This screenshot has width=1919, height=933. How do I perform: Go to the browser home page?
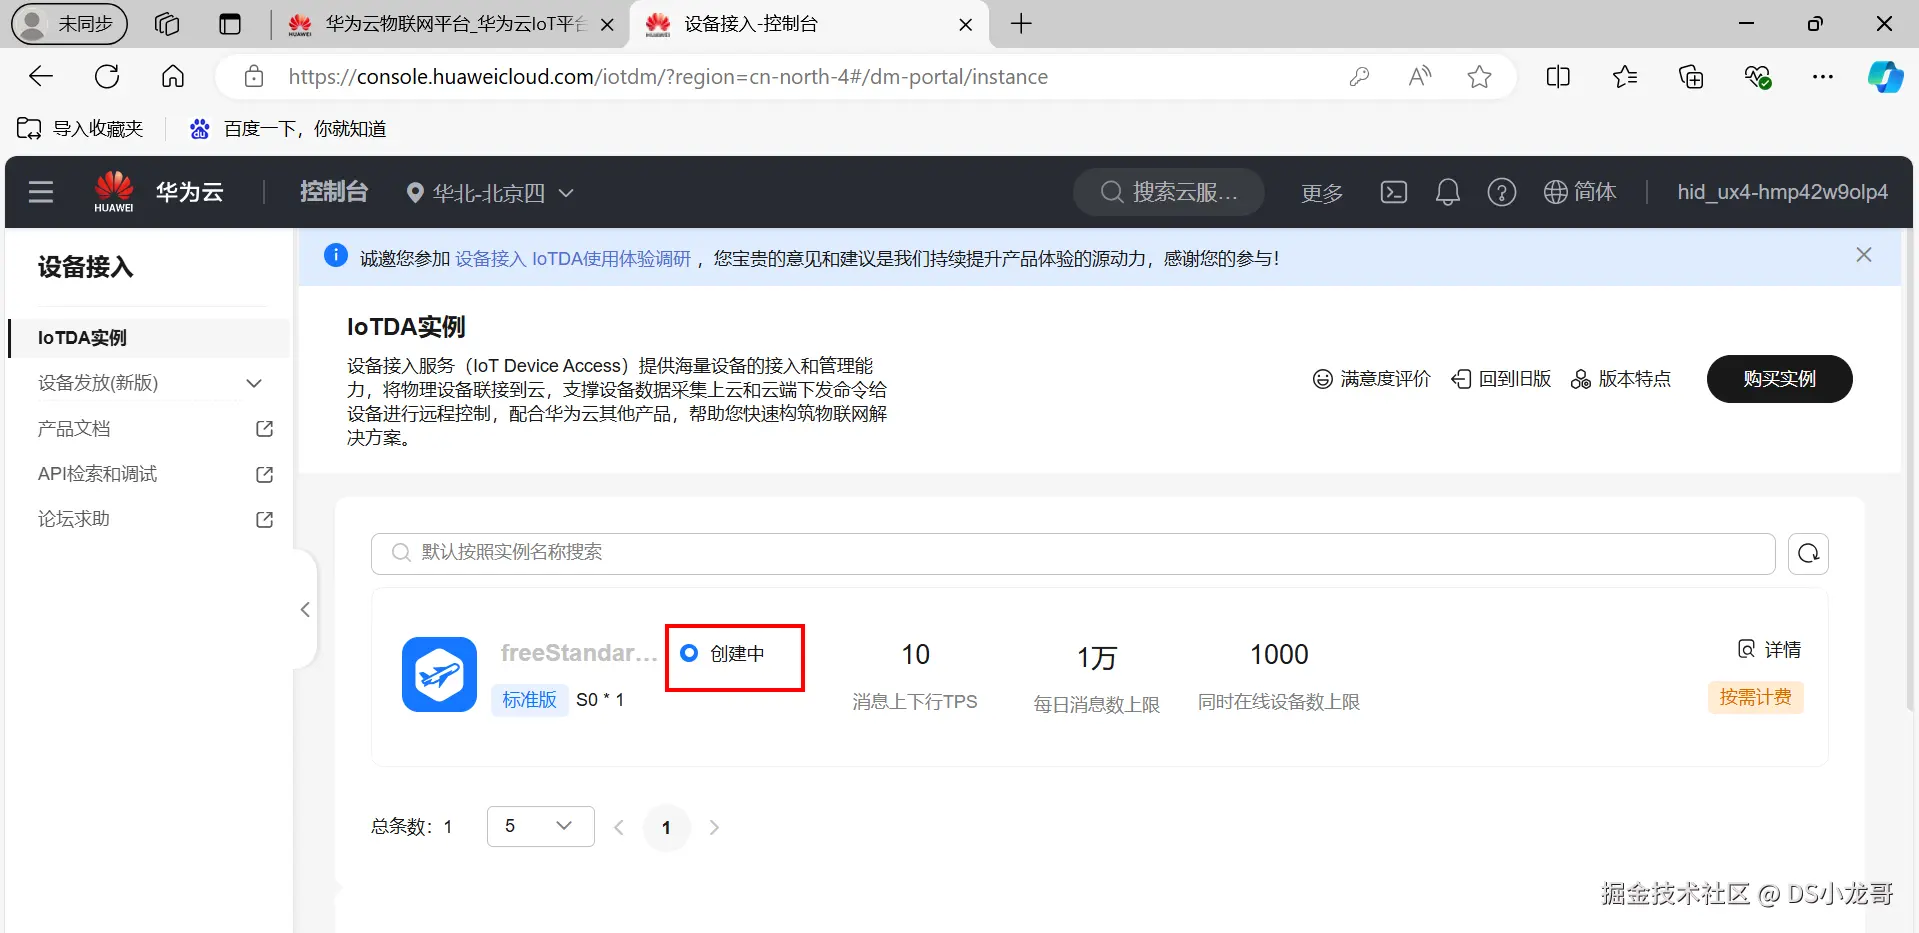tap(173, 77)
